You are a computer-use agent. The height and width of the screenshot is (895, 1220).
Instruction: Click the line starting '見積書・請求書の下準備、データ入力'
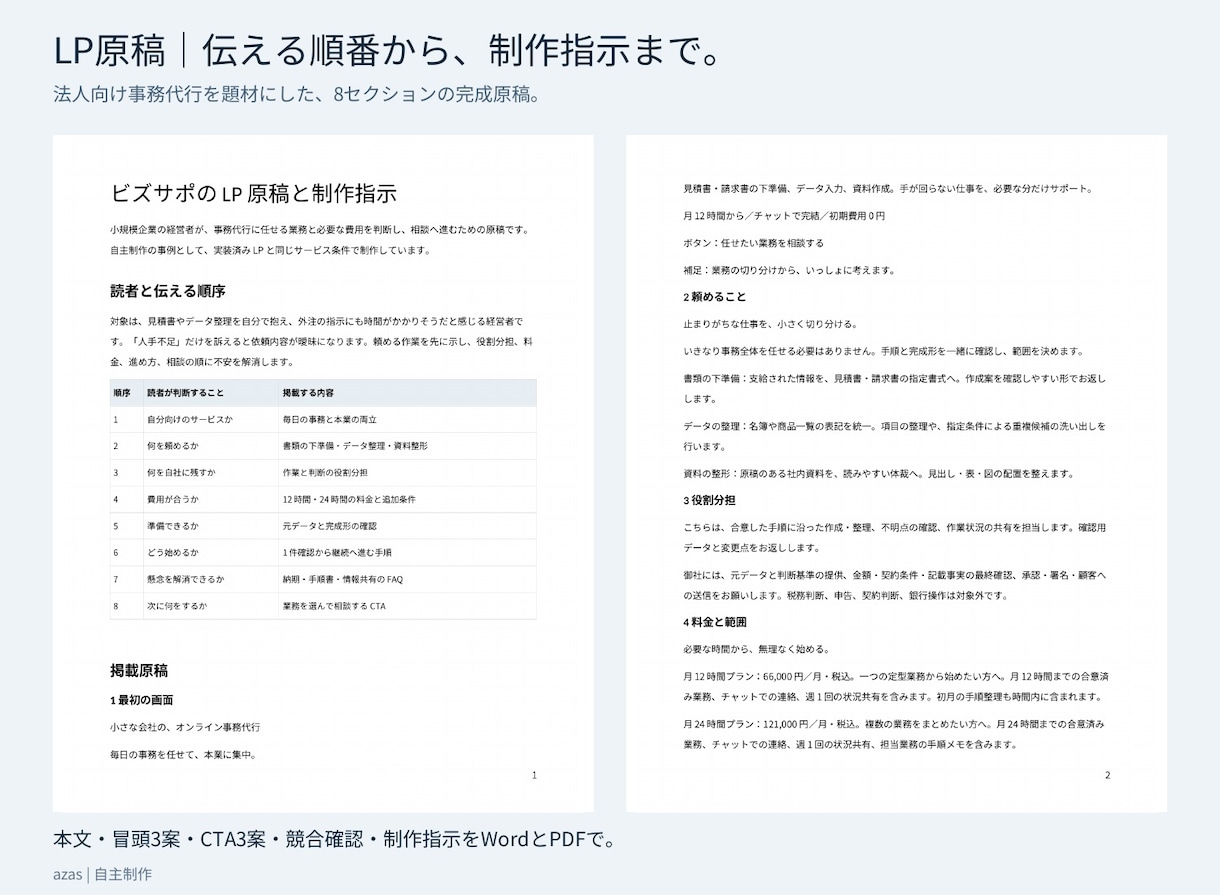[x=888, y=189]
